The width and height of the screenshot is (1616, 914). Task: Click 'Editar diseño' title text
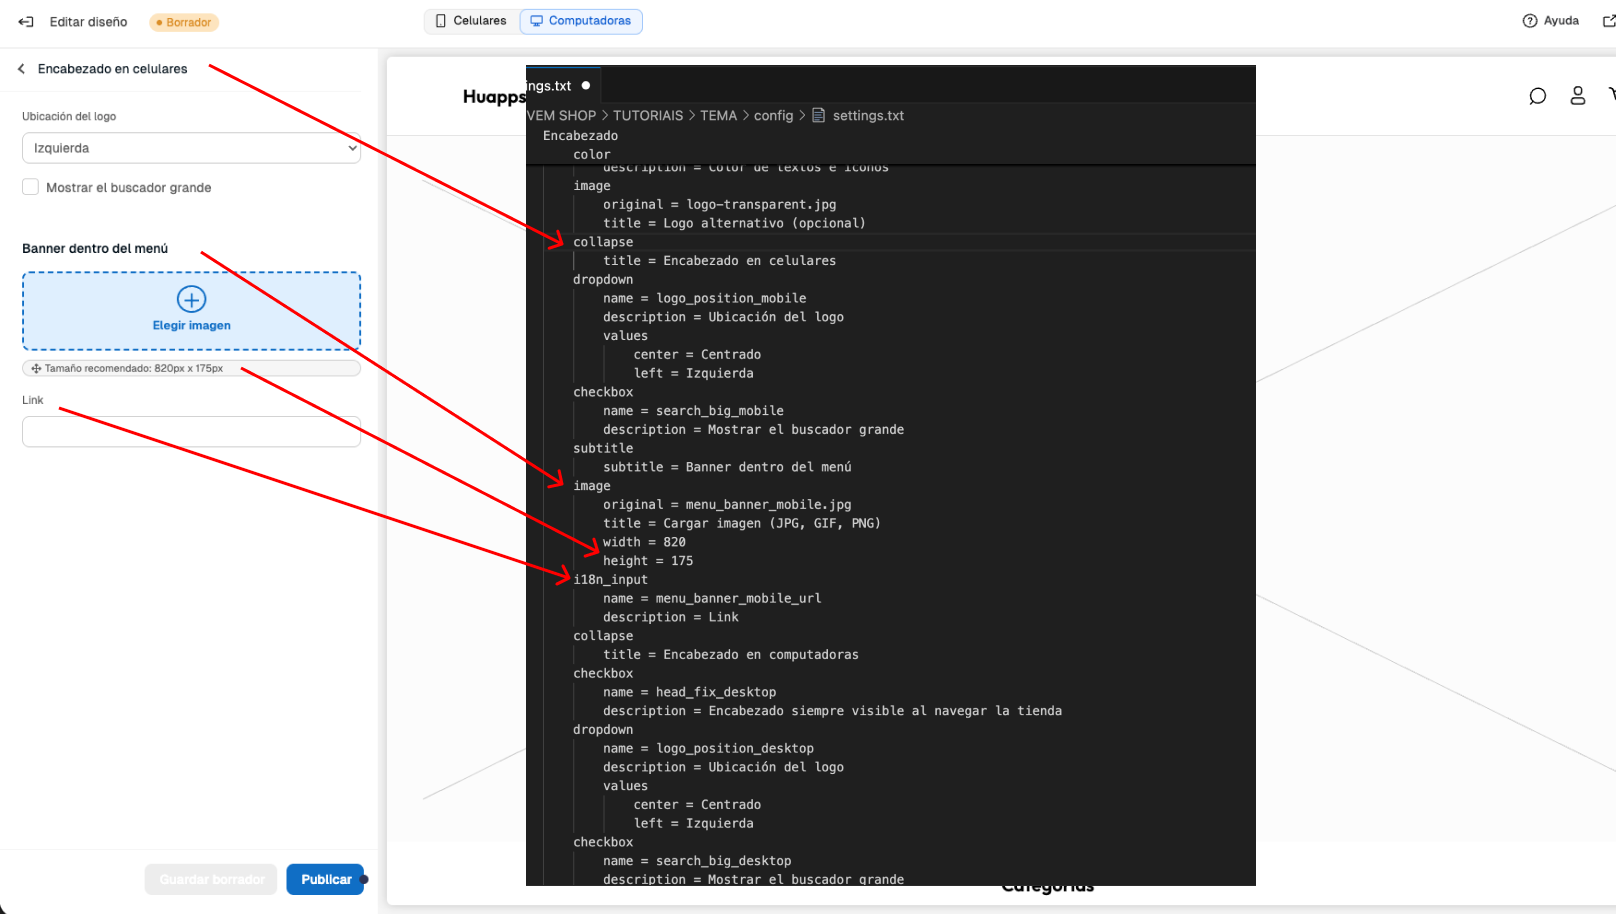click(x=89, y=22)
